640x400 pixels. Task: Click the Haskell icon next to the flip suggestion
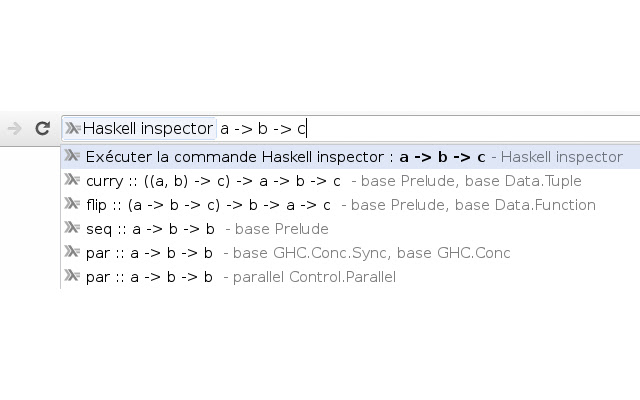[x=72, y=205]
